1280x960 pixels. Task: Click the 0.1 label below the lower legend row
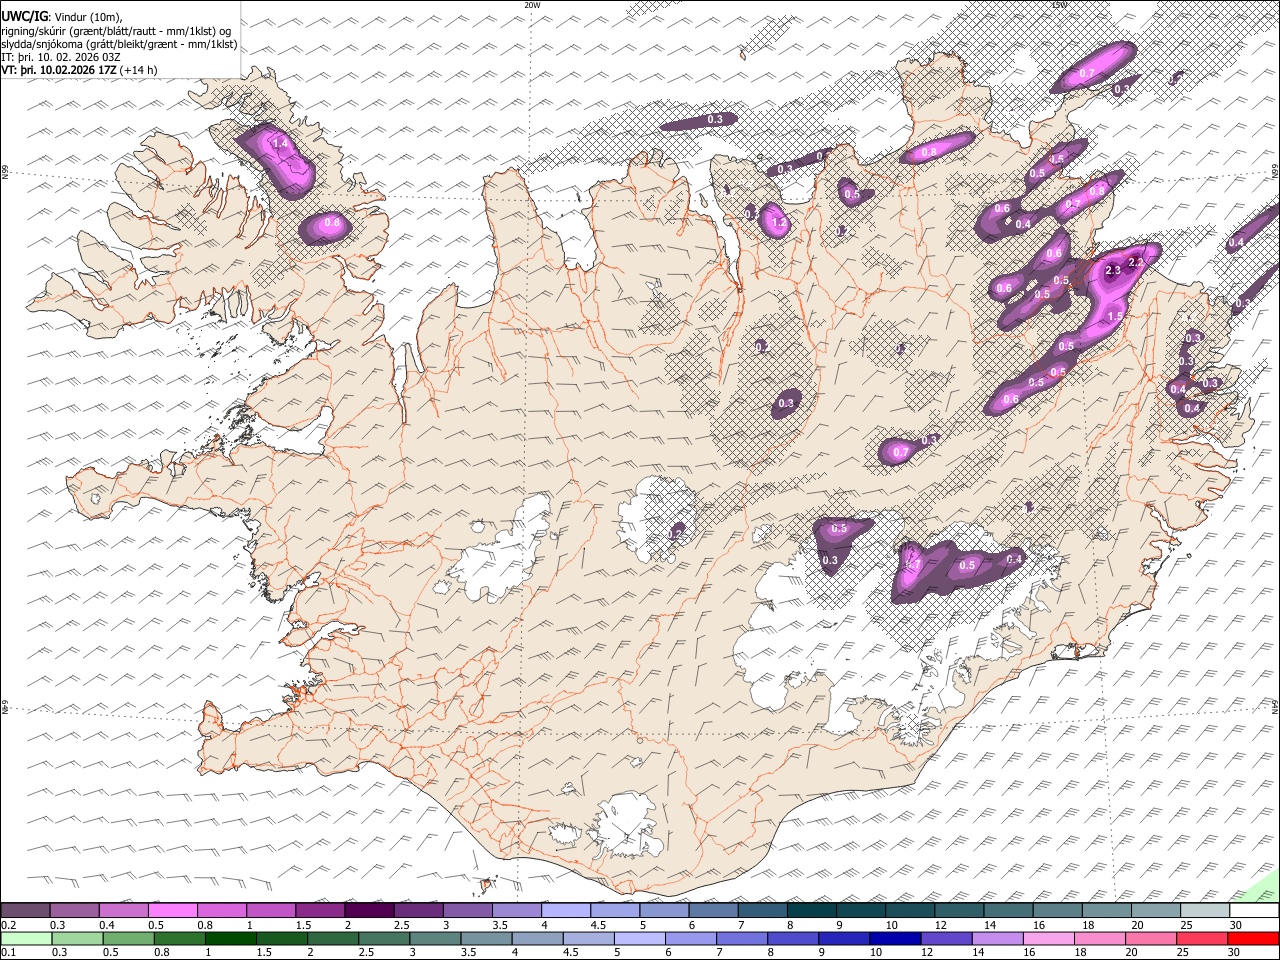8,953
